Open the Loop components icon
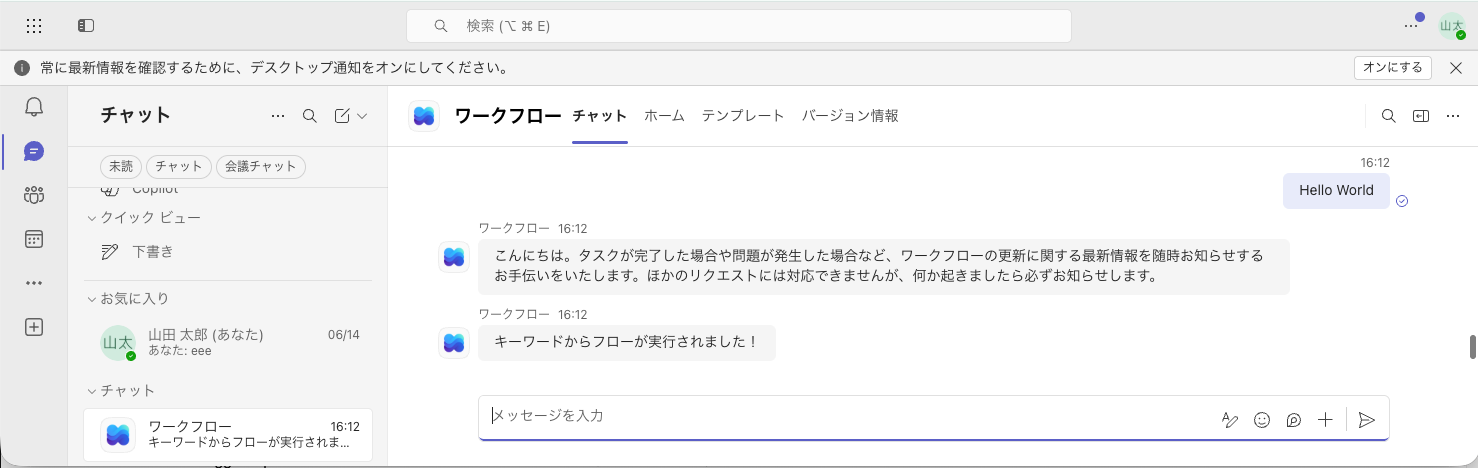Viewport: 1478px width, 468px height. [x=1294, y=420]
